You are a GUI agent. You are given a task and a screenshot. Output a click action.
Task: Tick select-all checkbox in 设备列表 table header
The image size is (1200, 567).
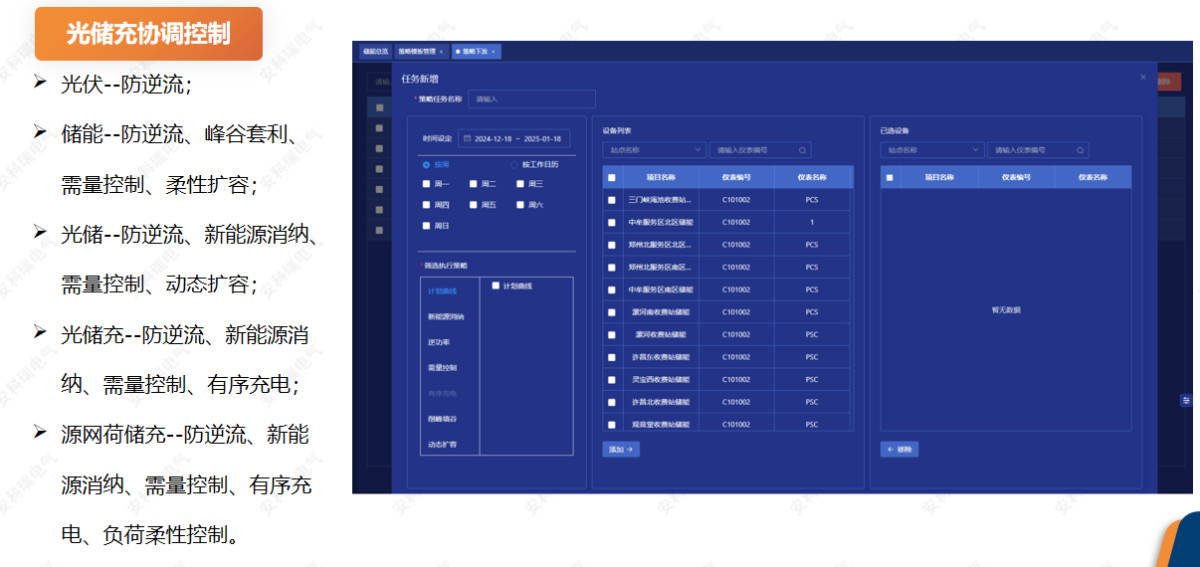[x=612, y=177]
